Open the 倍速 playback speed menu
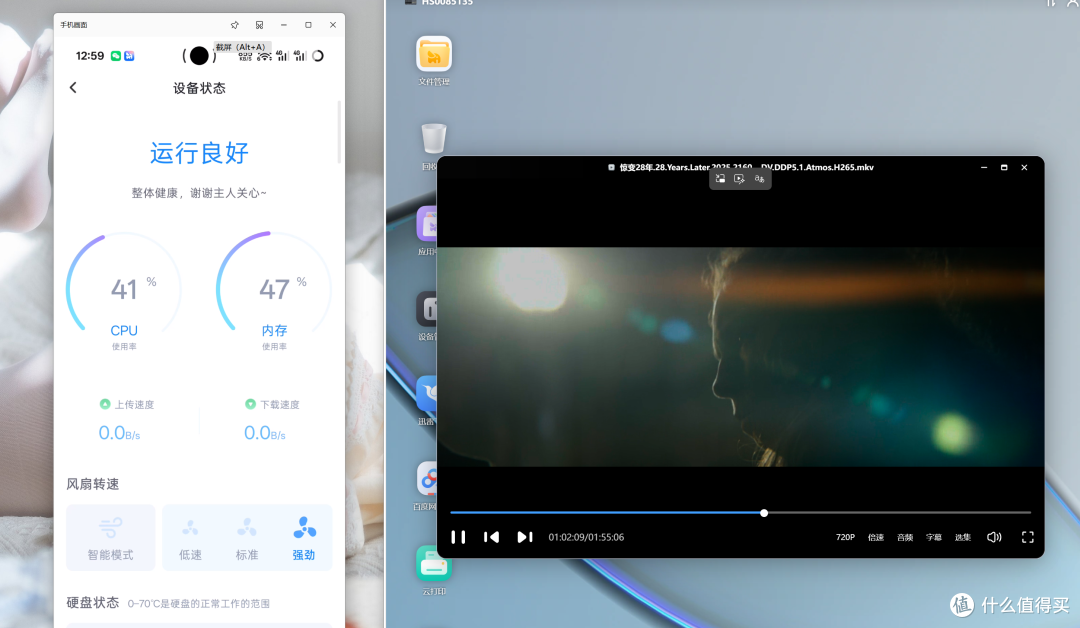Screen dimensions: 1080x628 pos(875,537)
